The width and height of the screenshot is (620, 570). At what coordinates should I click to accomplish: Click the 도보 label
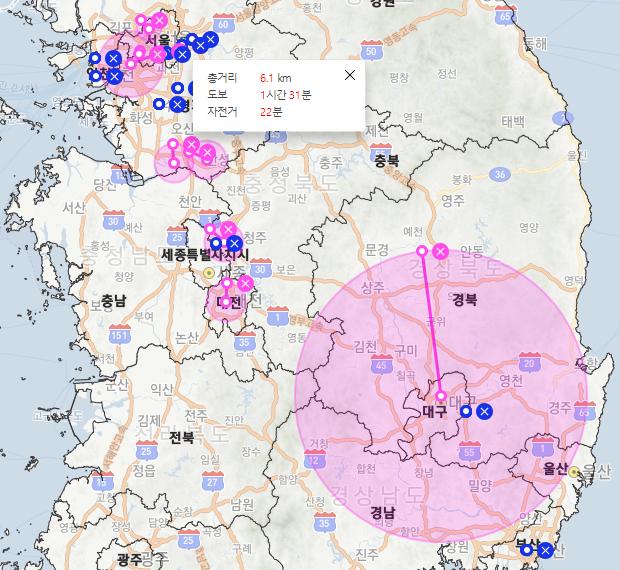pos(217,95)
